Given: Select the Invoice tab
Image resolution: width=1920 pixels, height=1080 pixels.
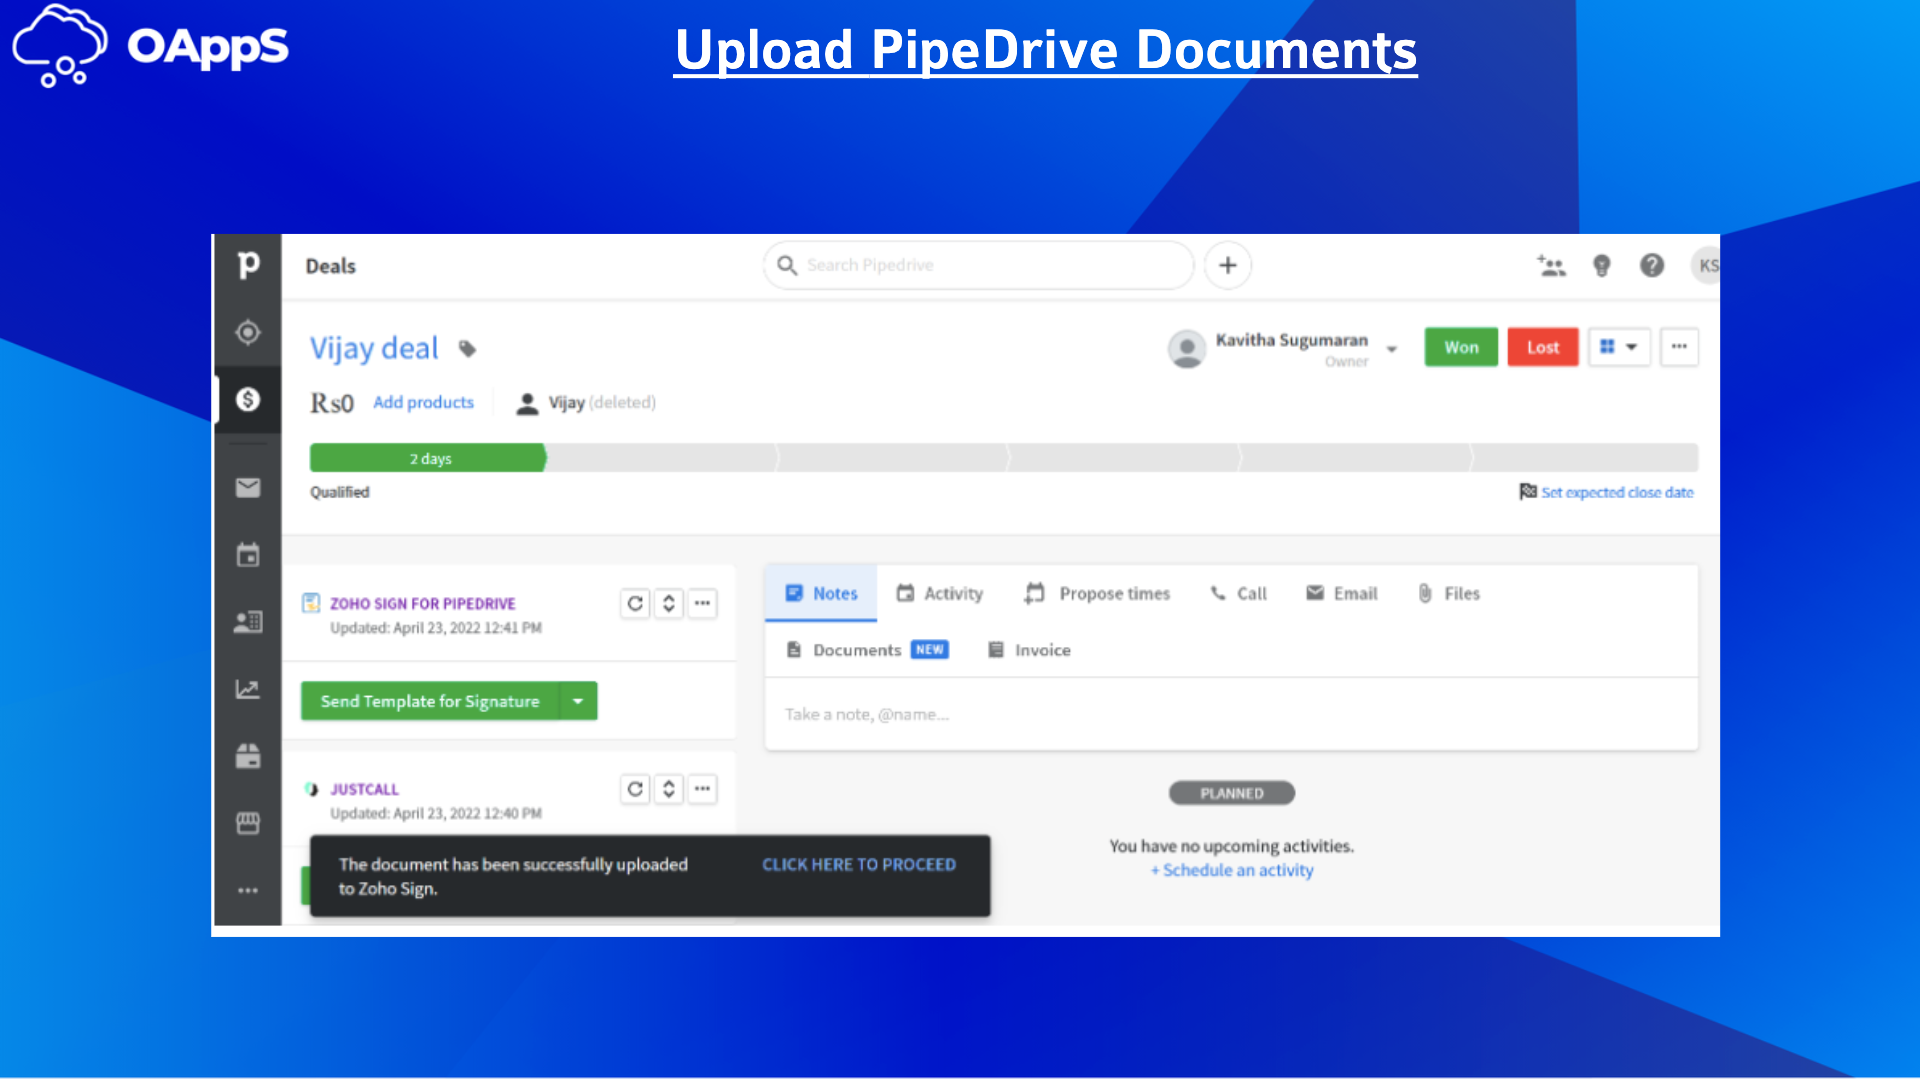Looking at the screenshot, I should pyautogui.click(x=1029, y=650).
